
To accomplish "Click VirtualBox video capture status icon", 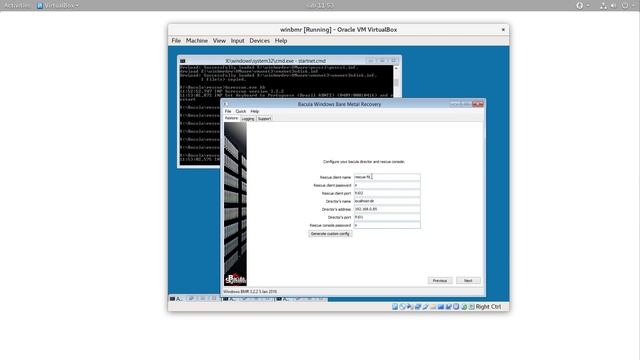I will tap(449, 307).
